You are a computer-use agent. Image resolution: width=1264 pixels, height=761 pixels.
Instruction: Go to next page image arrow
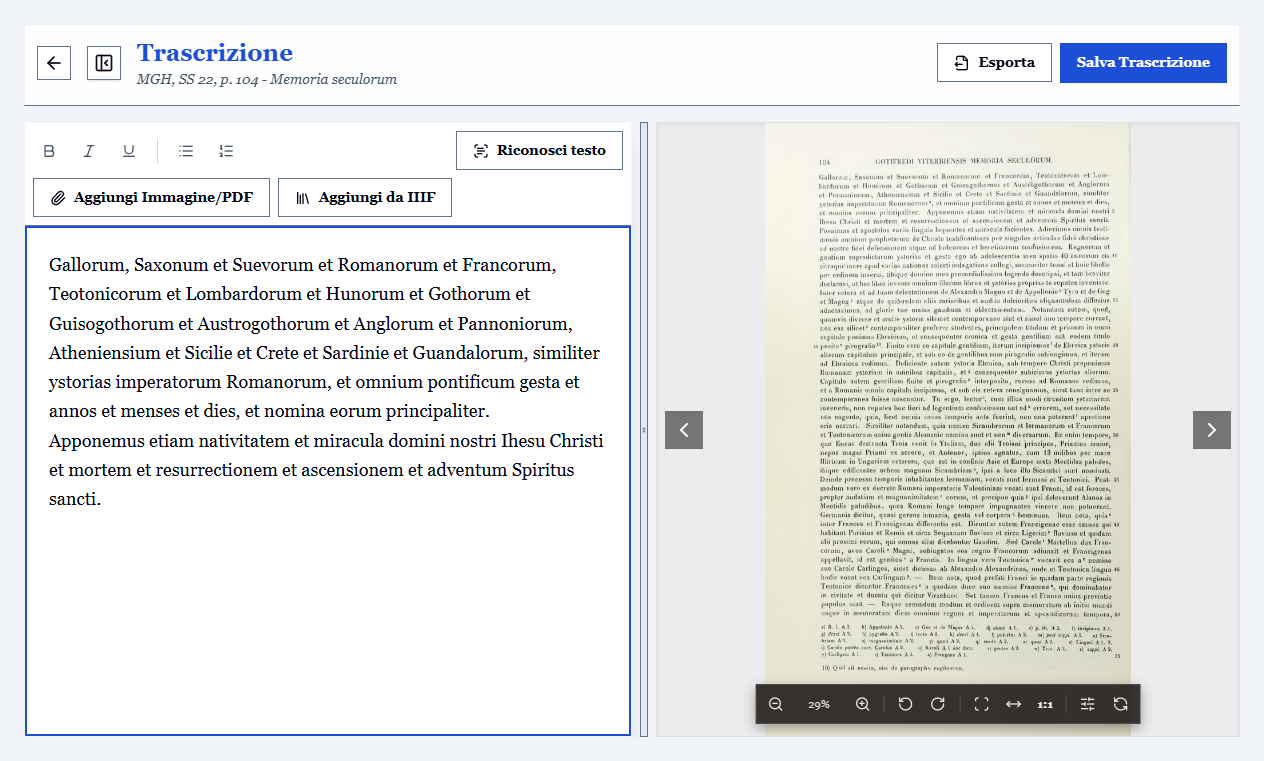(x=1212, y=430)
